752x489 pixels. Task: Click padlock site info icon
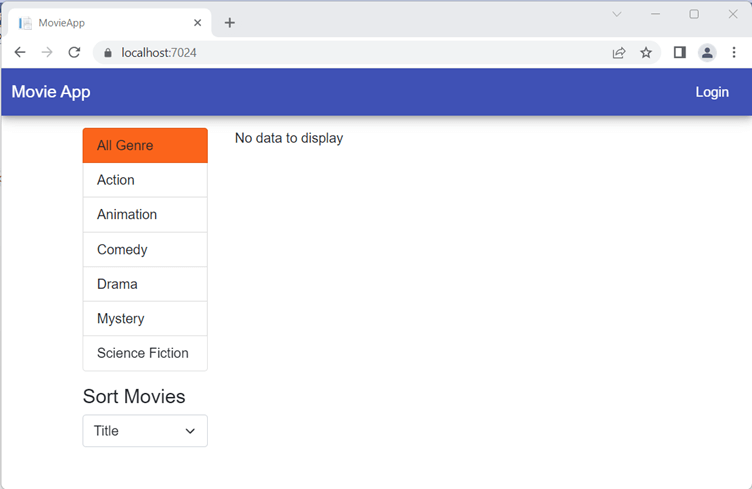coord(107,53)
